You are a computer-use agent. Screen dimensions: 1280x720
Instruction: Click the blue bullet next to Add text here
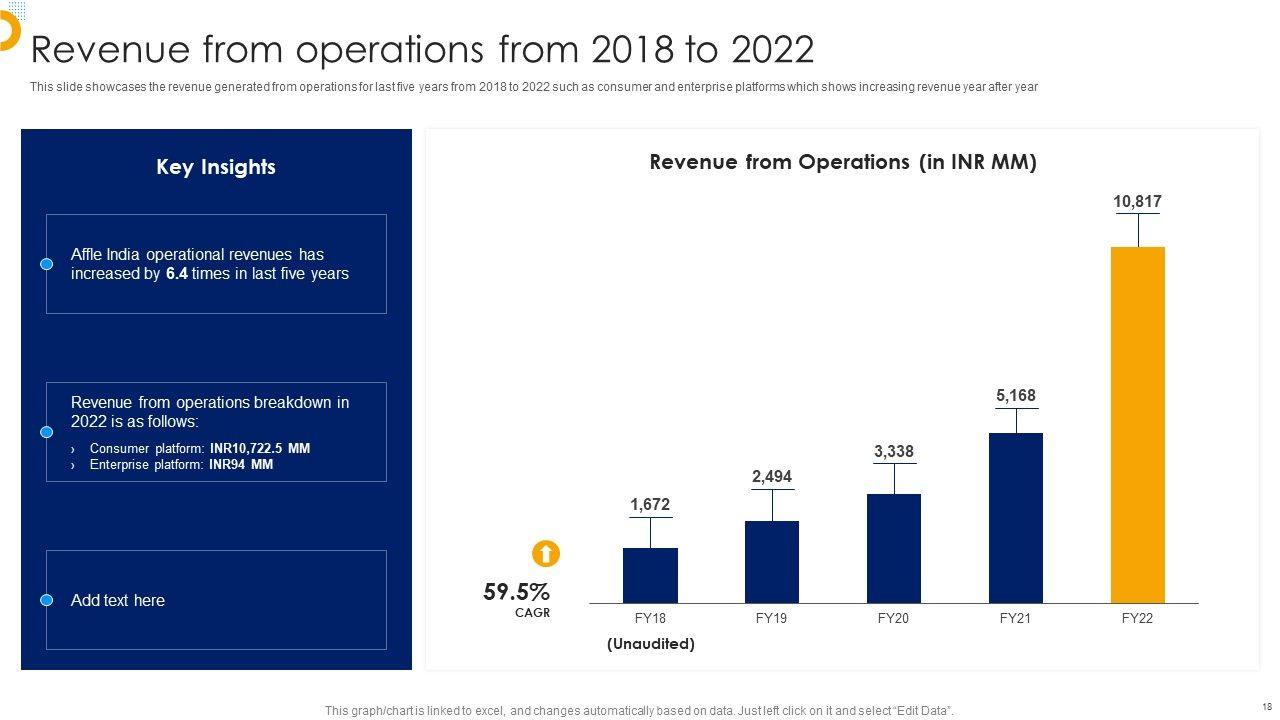coord(46,600)
